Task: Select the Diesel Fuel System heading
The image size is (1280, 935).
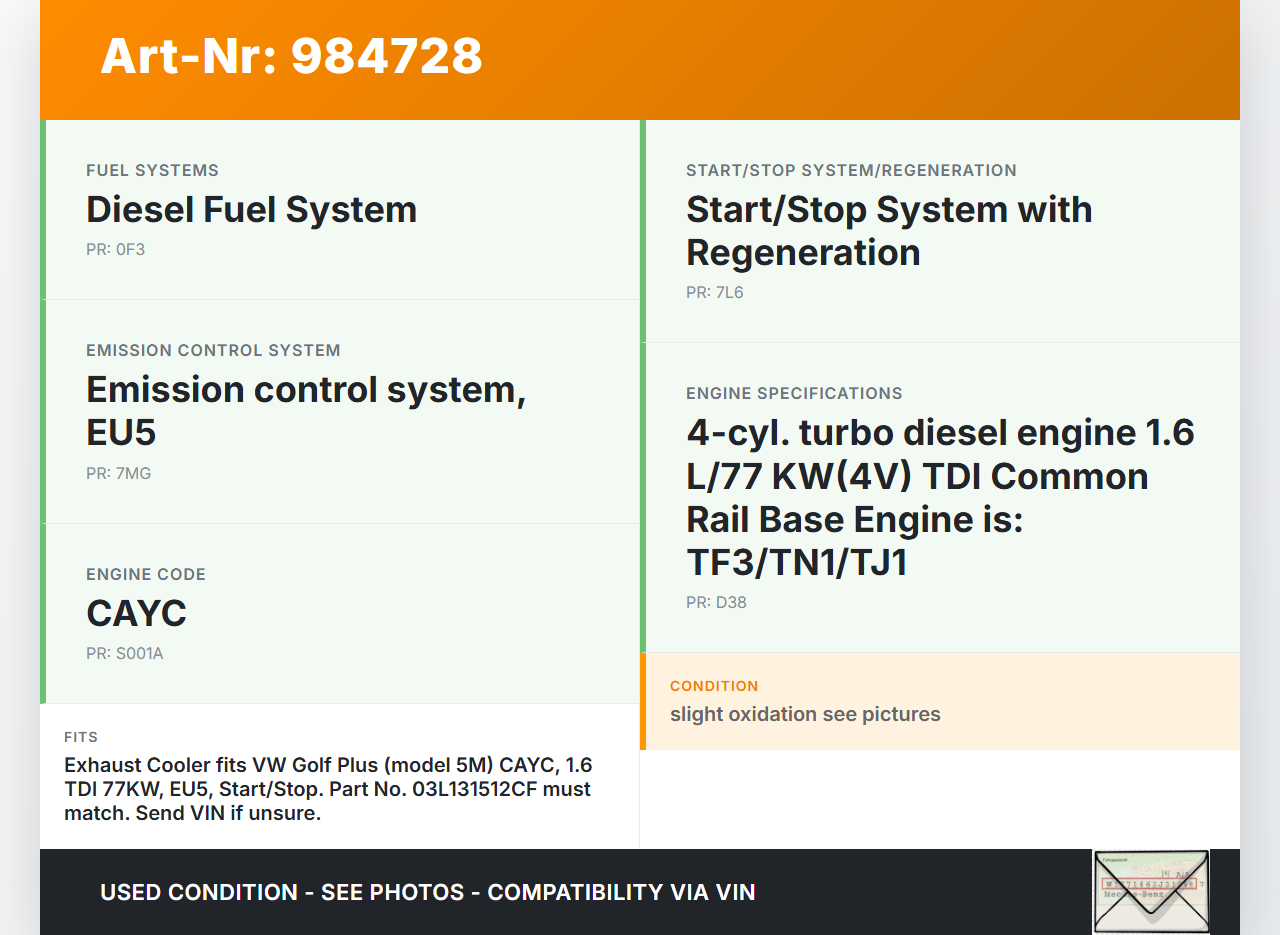Action: pos(251,210)
